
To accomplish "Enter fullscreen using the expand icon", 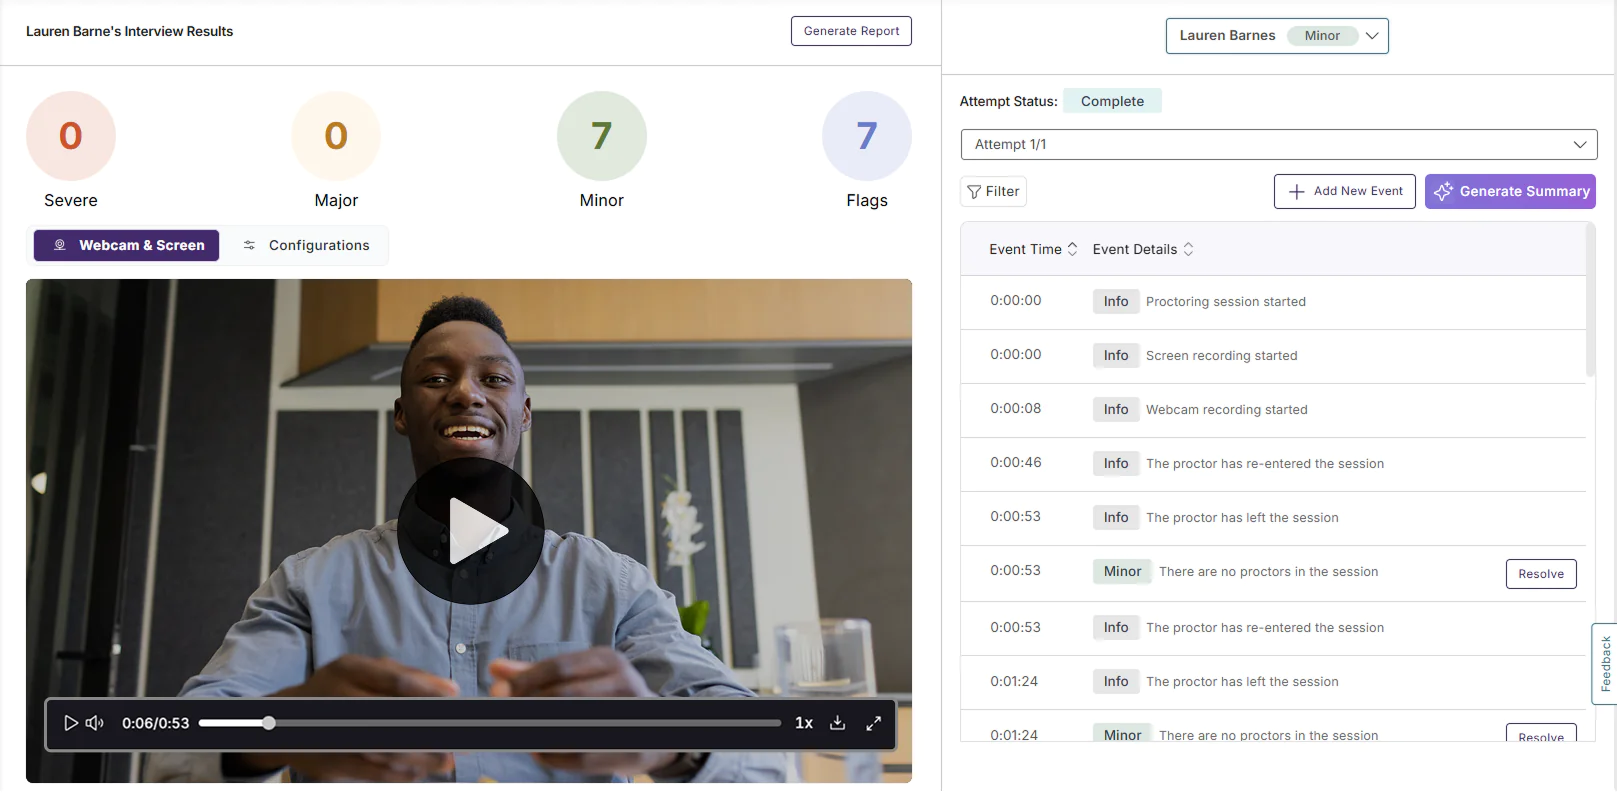I will [873, 723].
